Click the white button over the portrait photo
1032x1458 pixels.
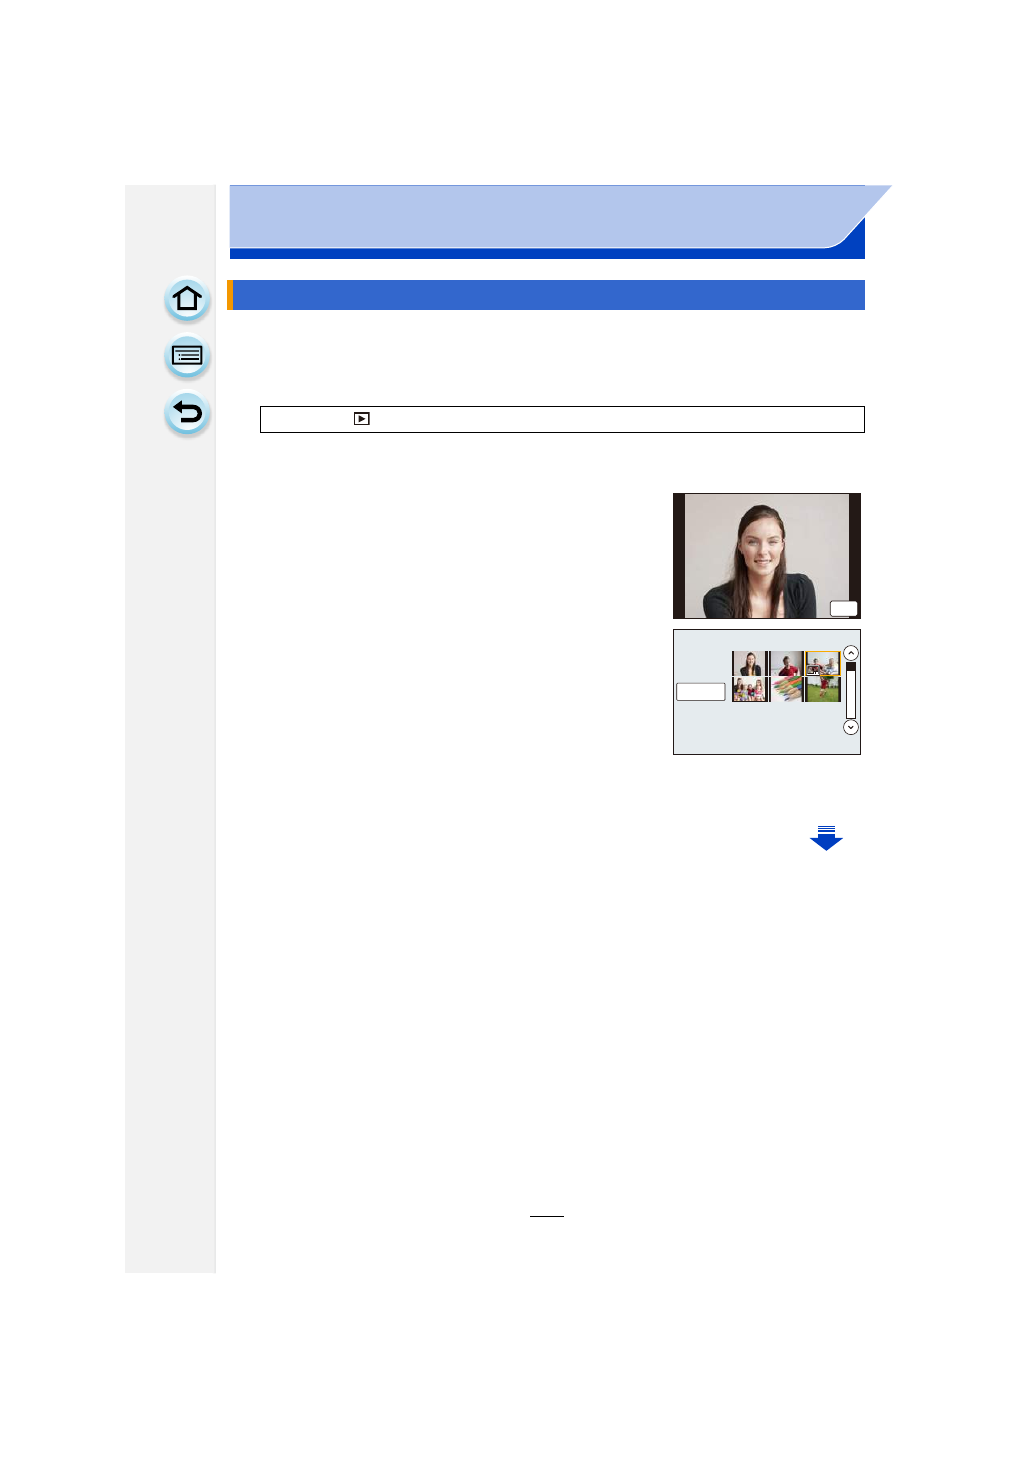844,608
